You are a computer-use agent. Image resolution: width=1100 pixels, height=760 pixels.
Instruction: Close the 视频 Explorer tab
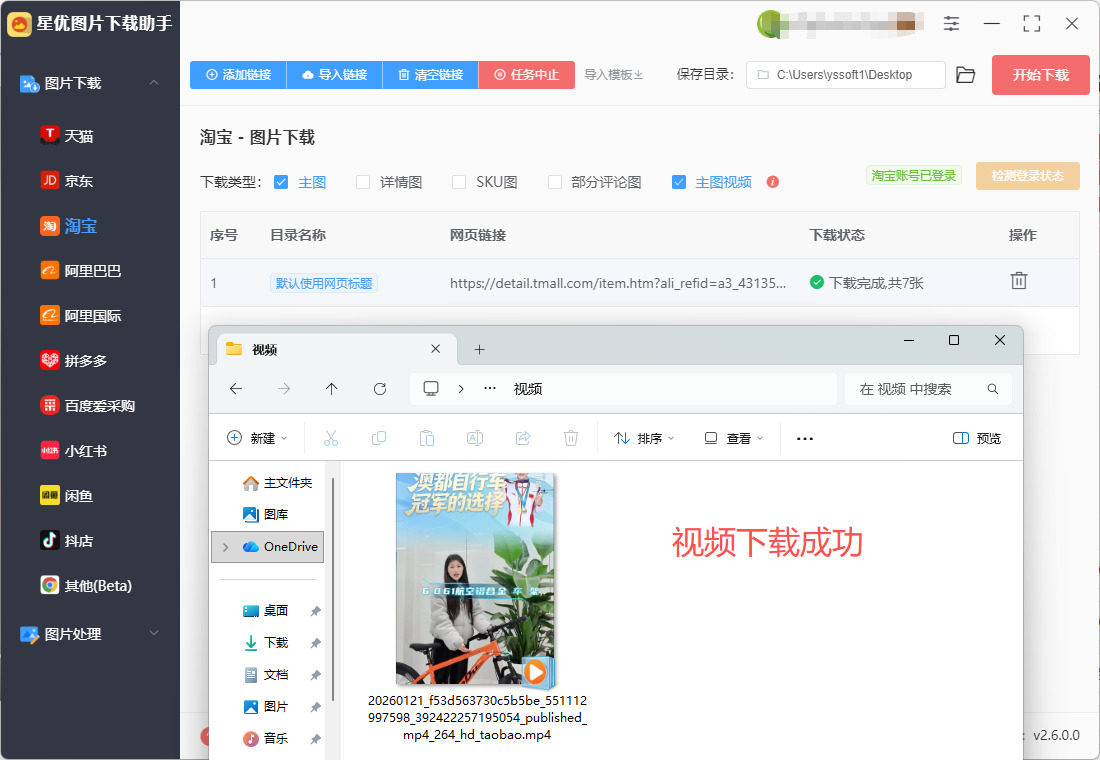pos(436,349)
